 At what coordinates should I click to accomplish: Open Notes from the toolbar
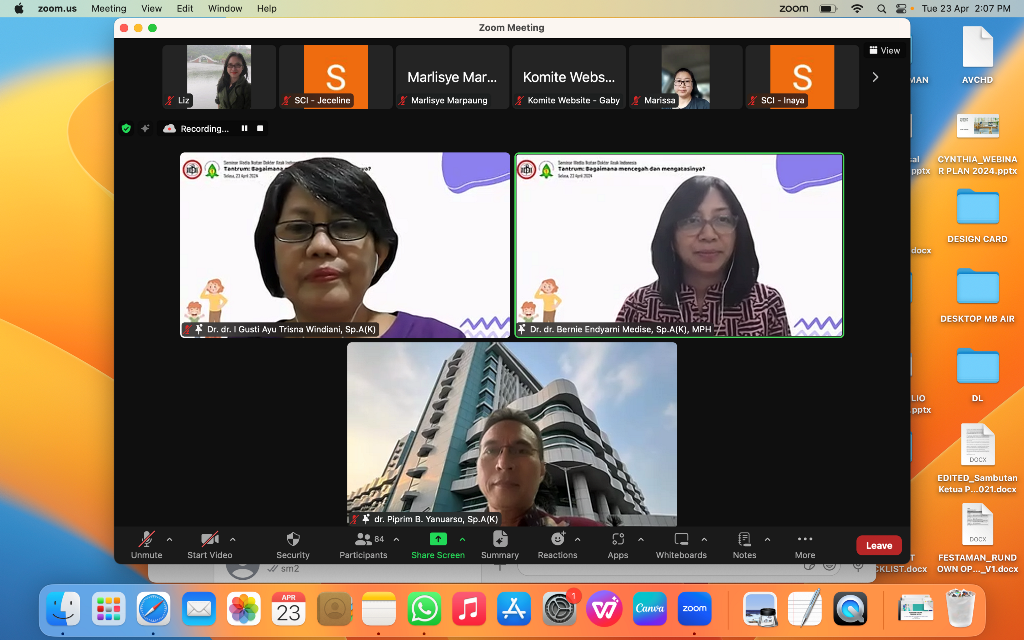744,545
